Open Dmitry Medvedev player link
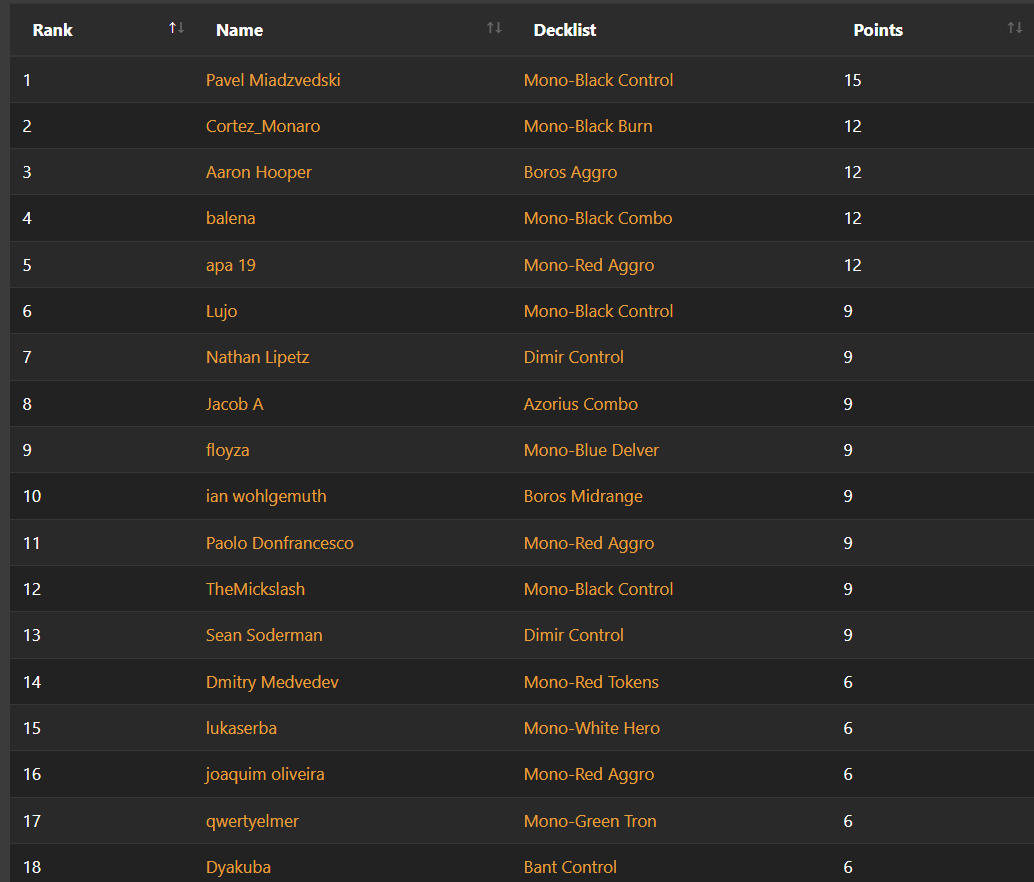The width and height of the screenshot is (1034, 882). [272, 682]
